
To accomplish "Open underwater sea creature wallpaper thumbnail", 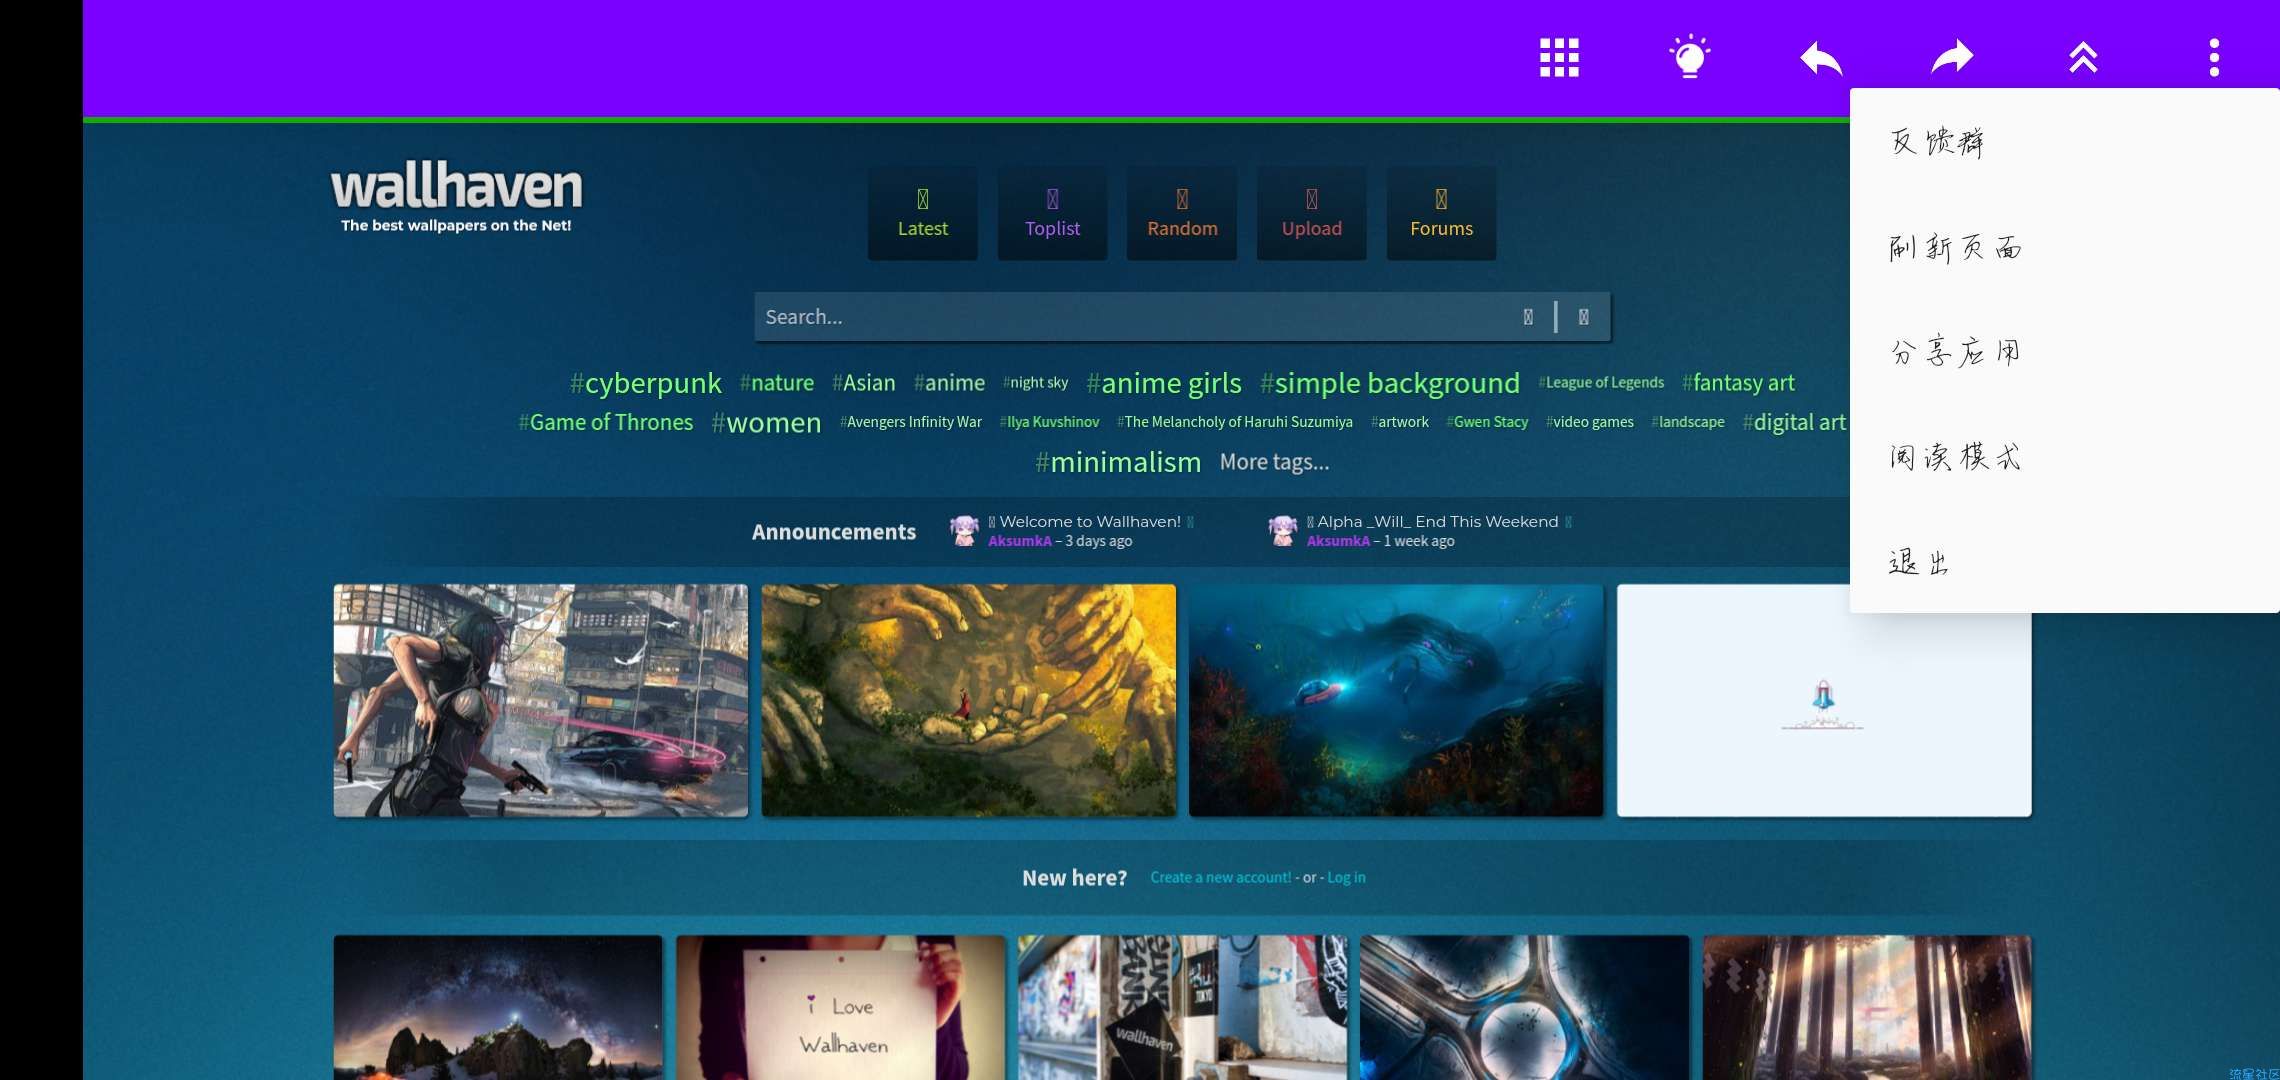I will (1396, 700).
